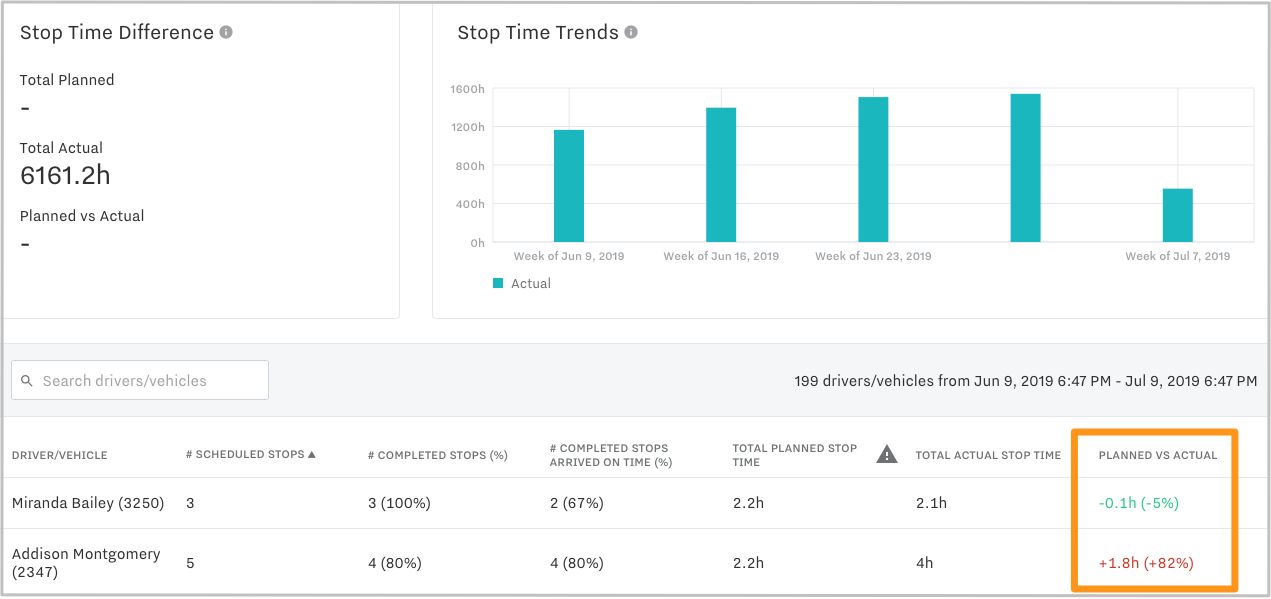Sort by Total Actual Stop Time header
This screenshot has height=599, width=1271.
(988, 455)
